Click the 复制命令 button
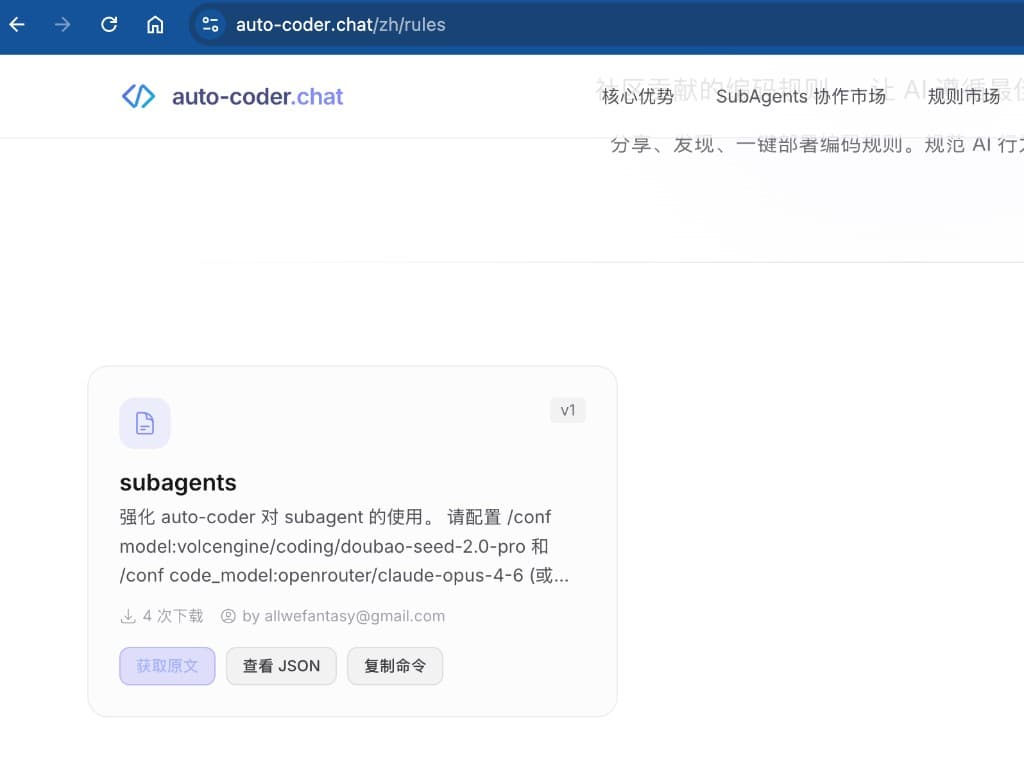The height and width of the screenshot is (763, 1024). click(x=395, y=666)
